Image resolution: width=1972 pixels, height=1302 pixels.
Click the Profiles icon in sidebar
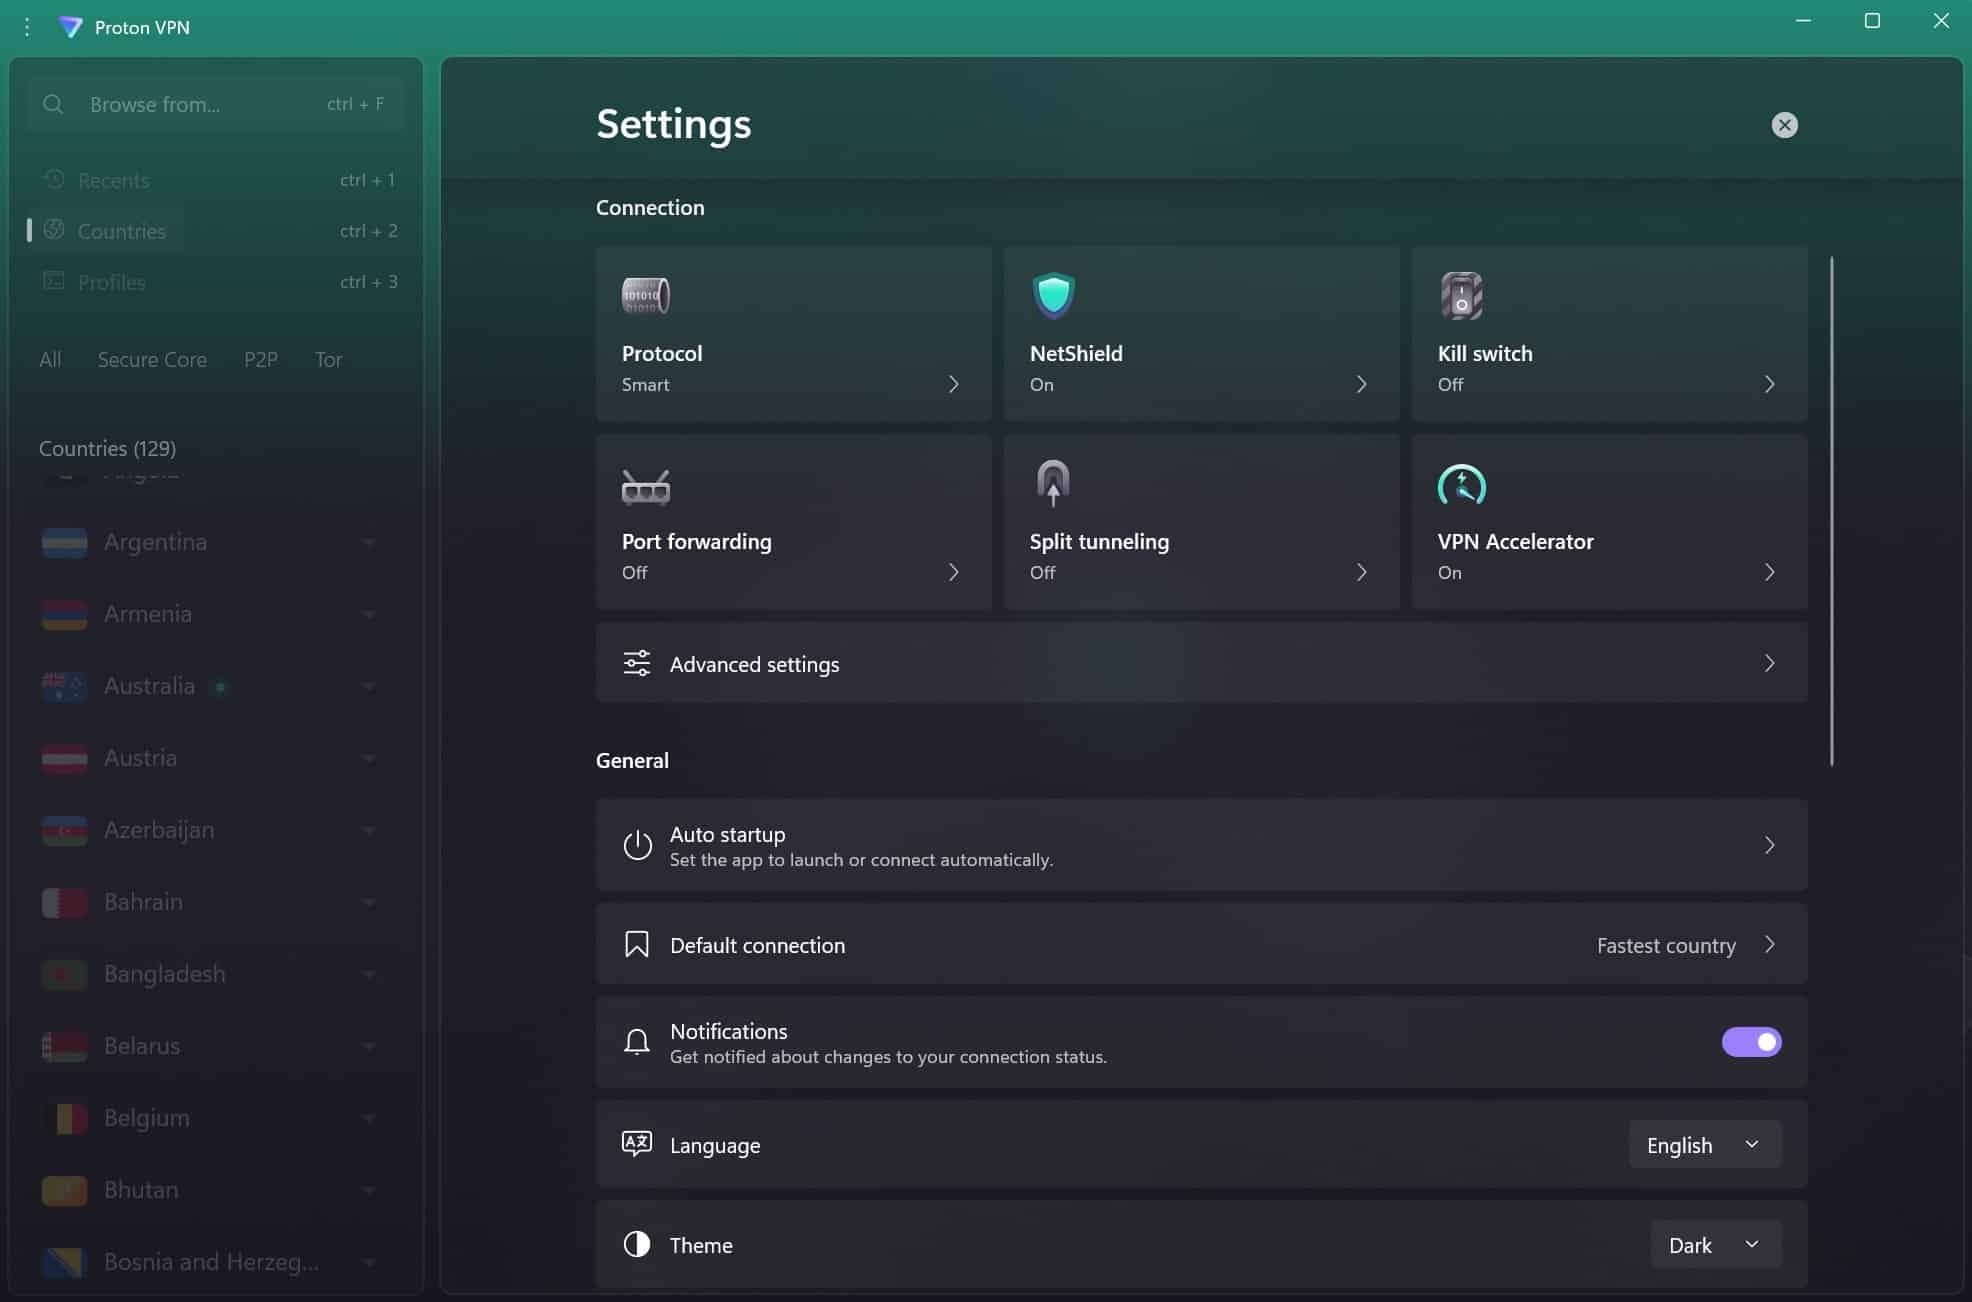point(54,281)
